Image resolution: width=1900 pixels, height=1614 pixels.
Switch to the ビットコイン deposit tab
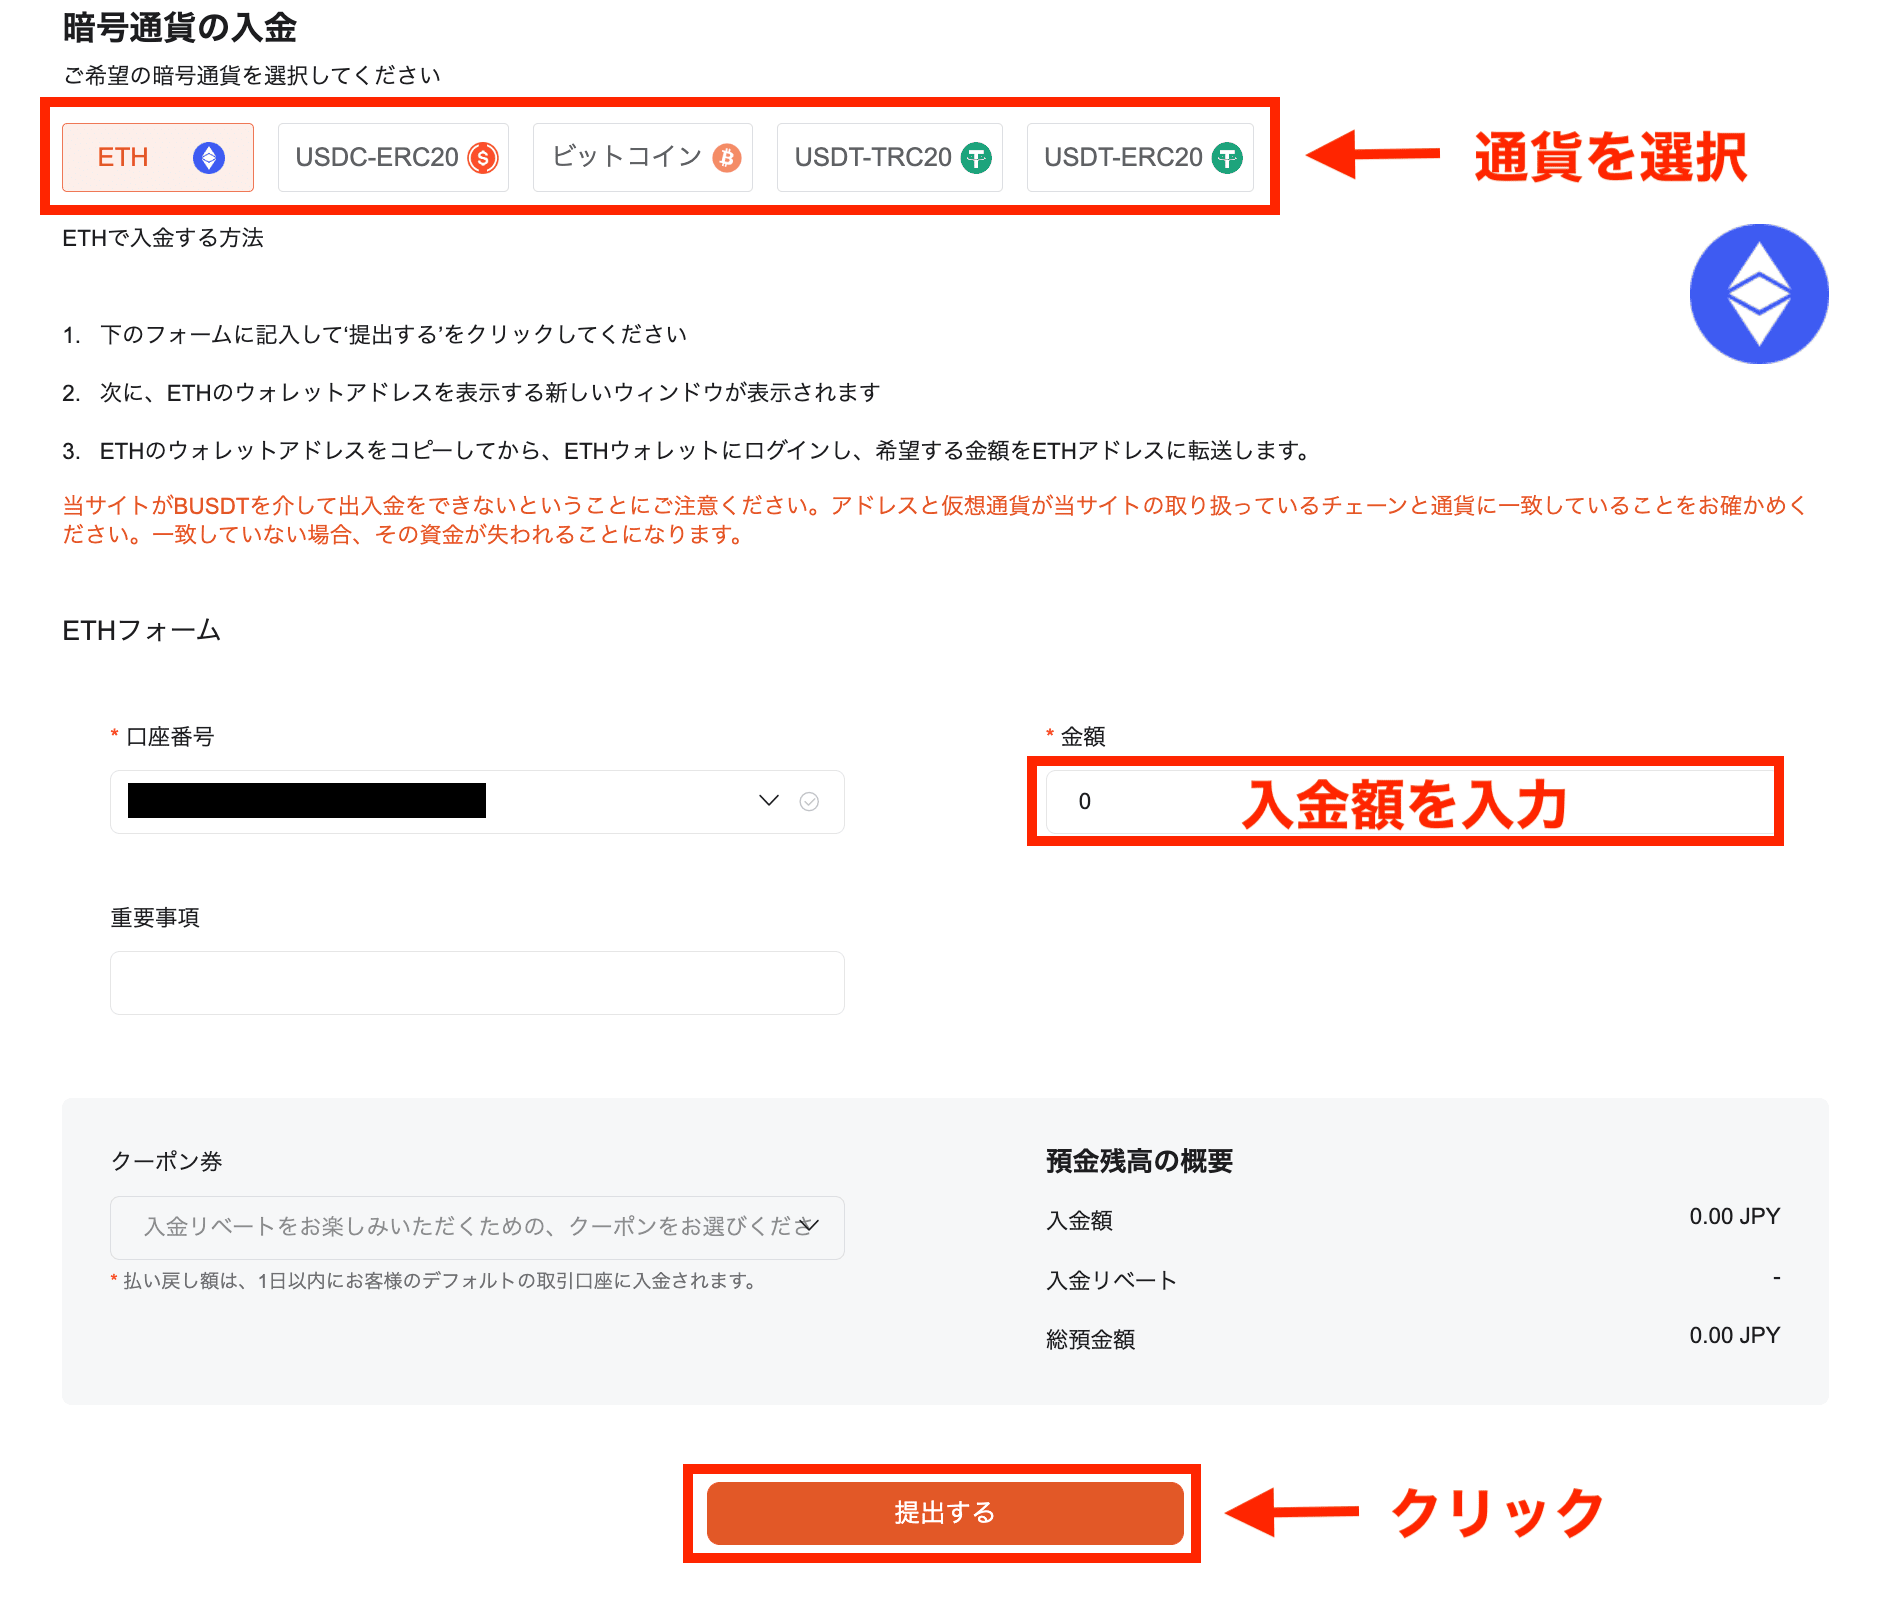pyautogui.click(x=642, y=157)
